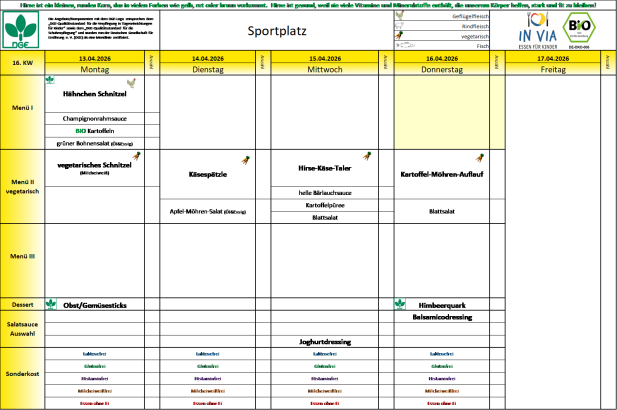Click the pale yellow Donnerstag Menü I cell

point(442,110)
